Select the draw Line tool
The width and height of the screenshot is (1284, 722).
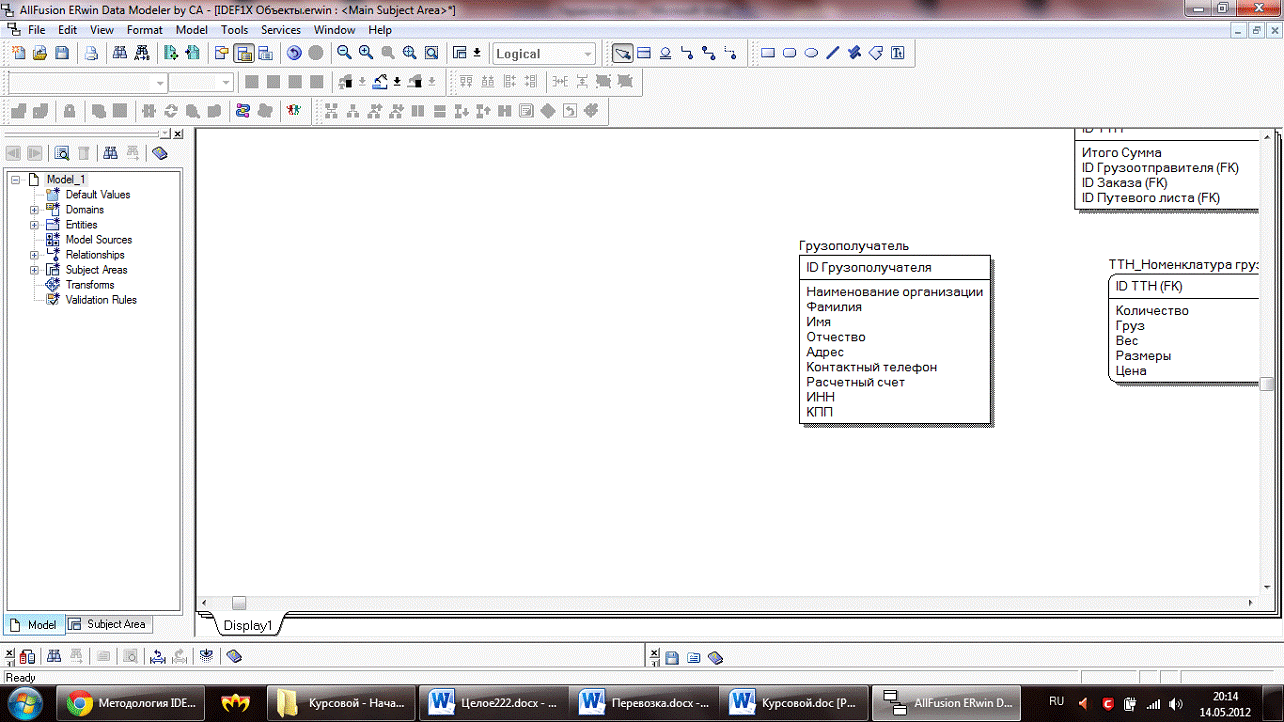point(832,54)
